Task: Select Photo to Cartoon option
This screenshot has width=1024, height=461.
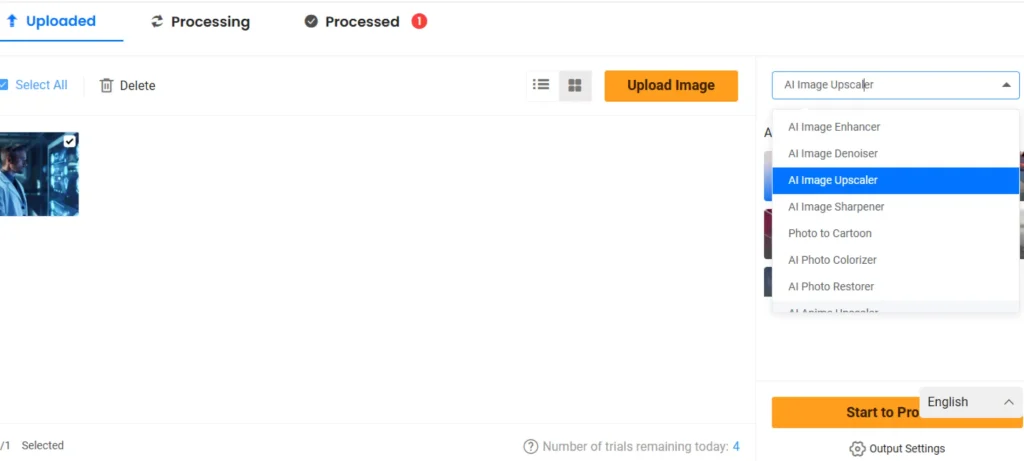Action: pyautogui.click(x=829, y=233)
